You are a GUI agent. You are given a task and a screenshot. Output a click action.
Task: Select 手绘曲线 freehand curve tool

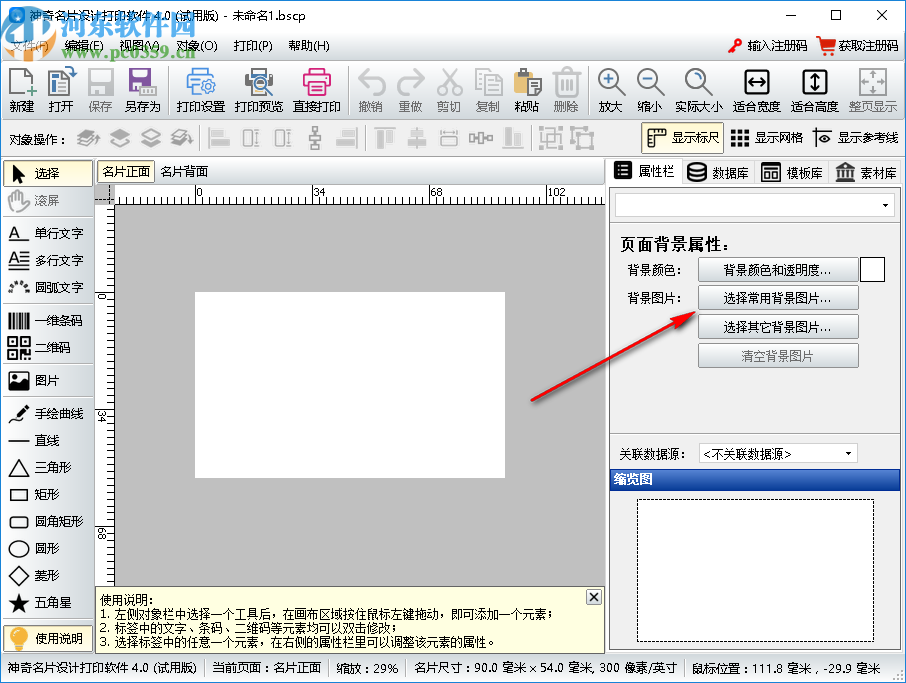[48, 414]
